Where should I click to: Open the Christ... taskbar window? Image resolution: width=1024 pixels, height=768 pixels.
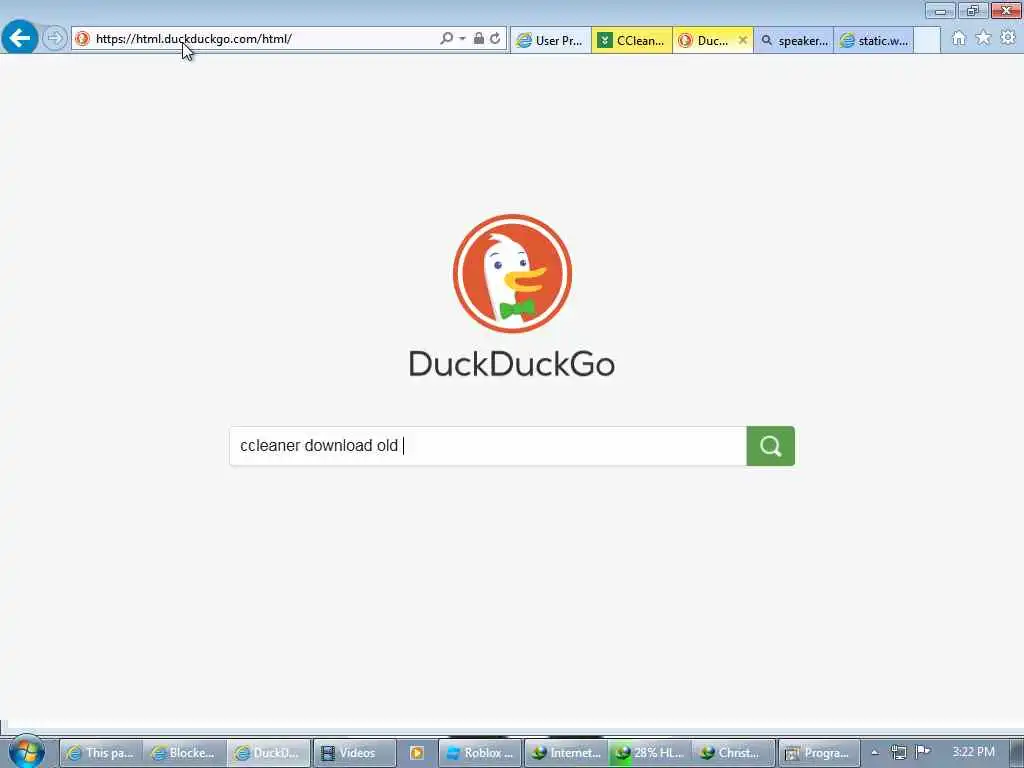tap(733, 753)
